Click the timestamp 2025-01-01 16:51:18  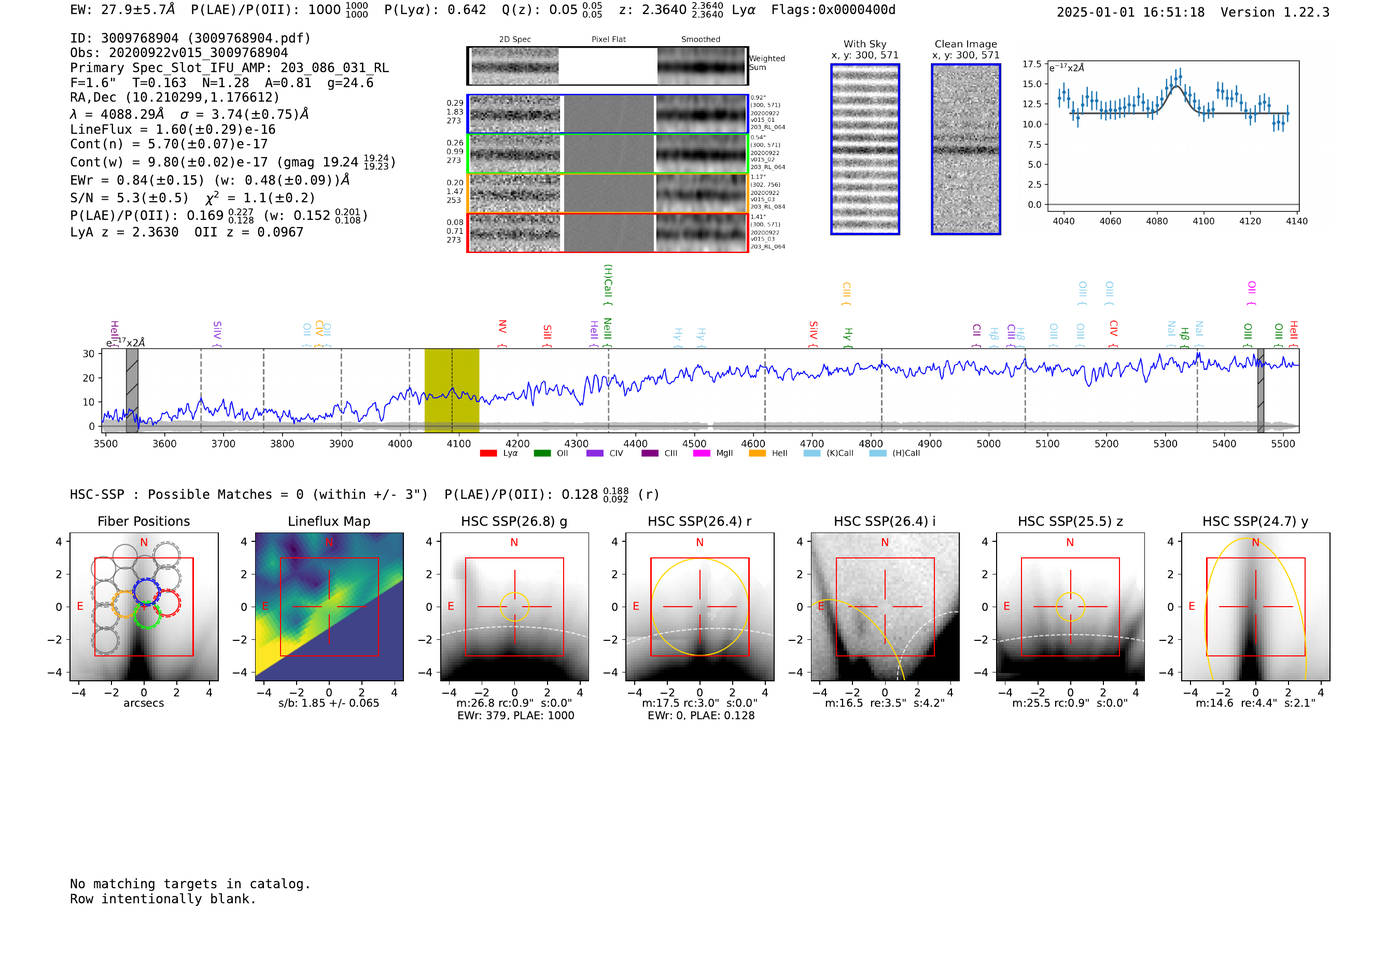coord(1130,12)
